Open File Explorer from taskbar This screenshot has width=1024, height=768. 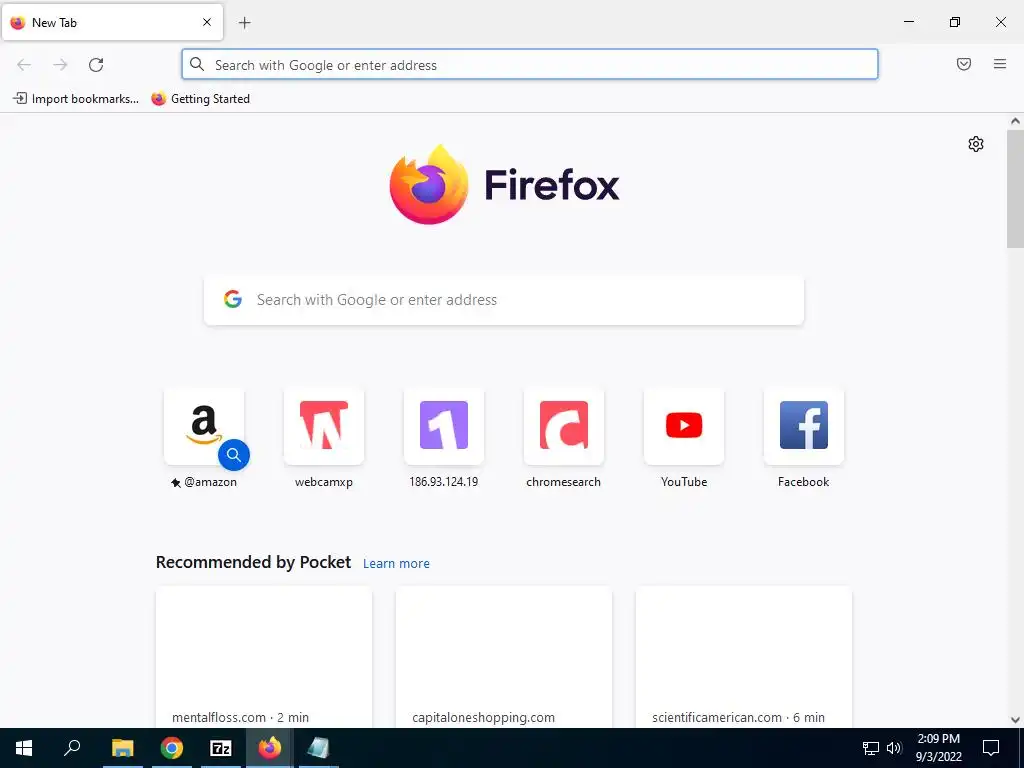click(123, 748)
